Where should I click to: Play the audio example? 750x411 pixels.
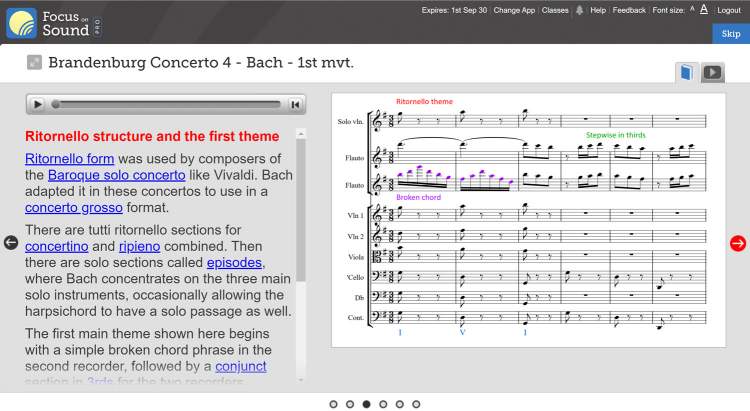pos(37,104)
